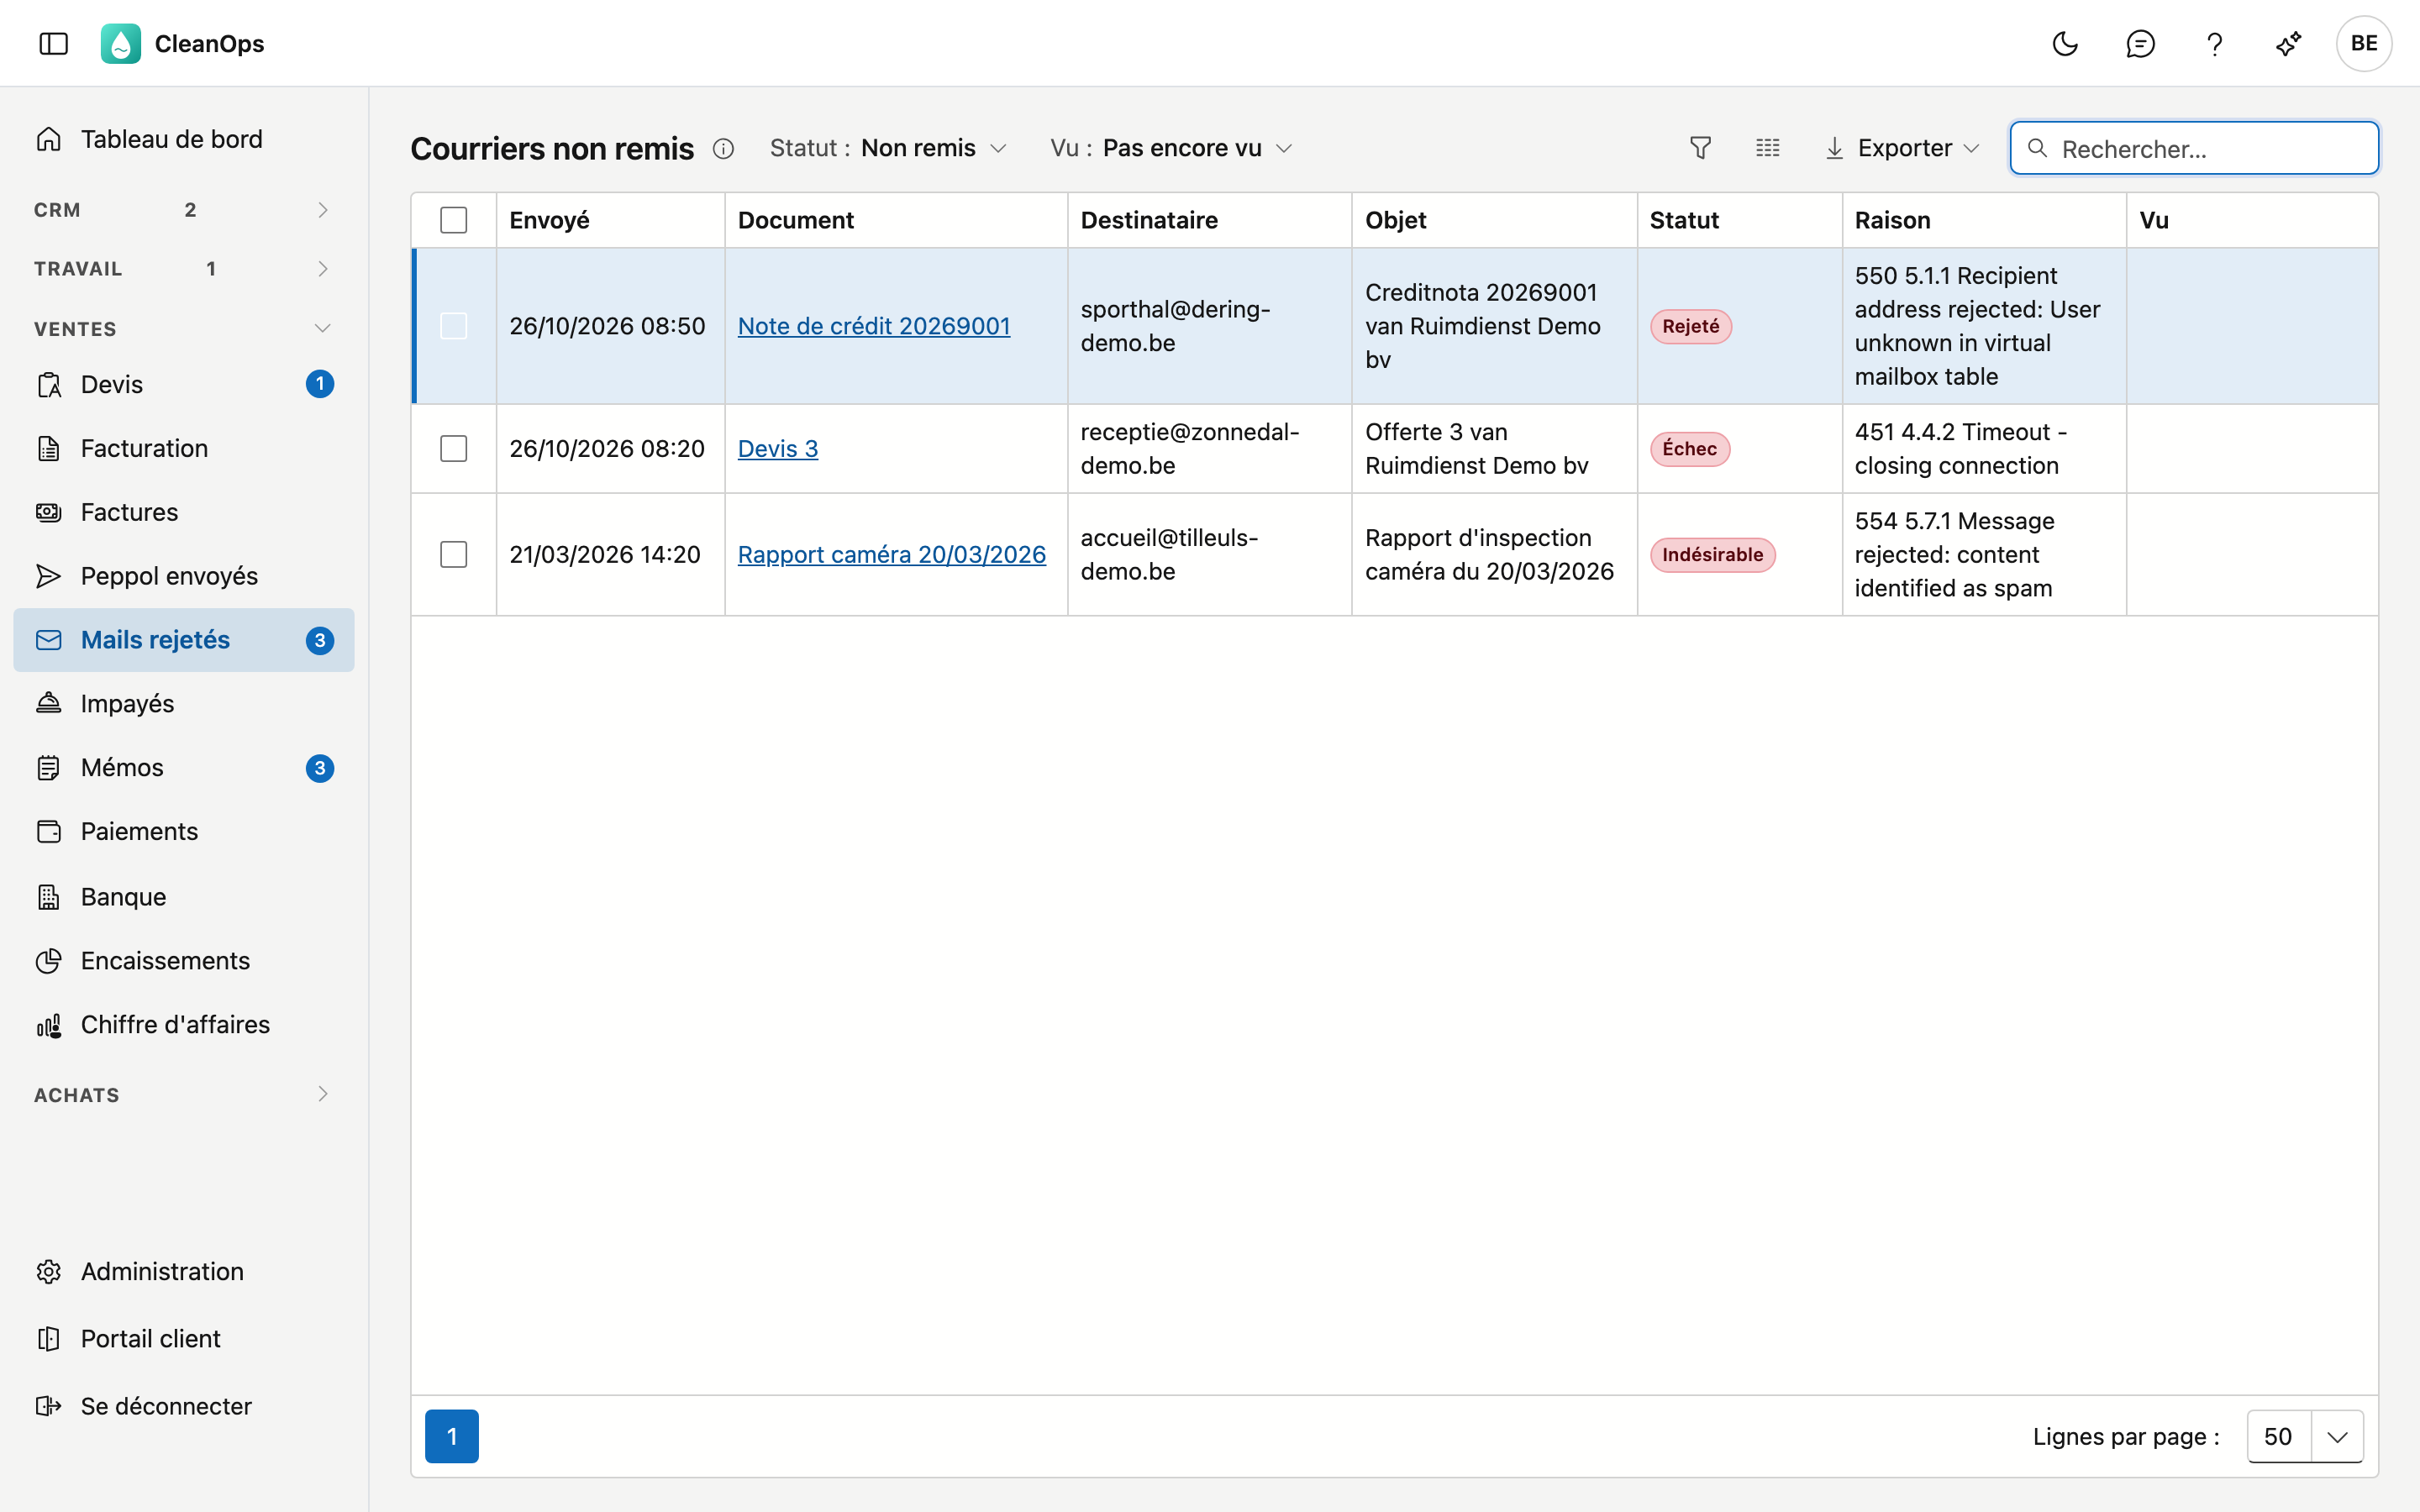The image size is (2420, 1512).
Task: Open the filter funnel icon
Action: [x=1700, y=148]
